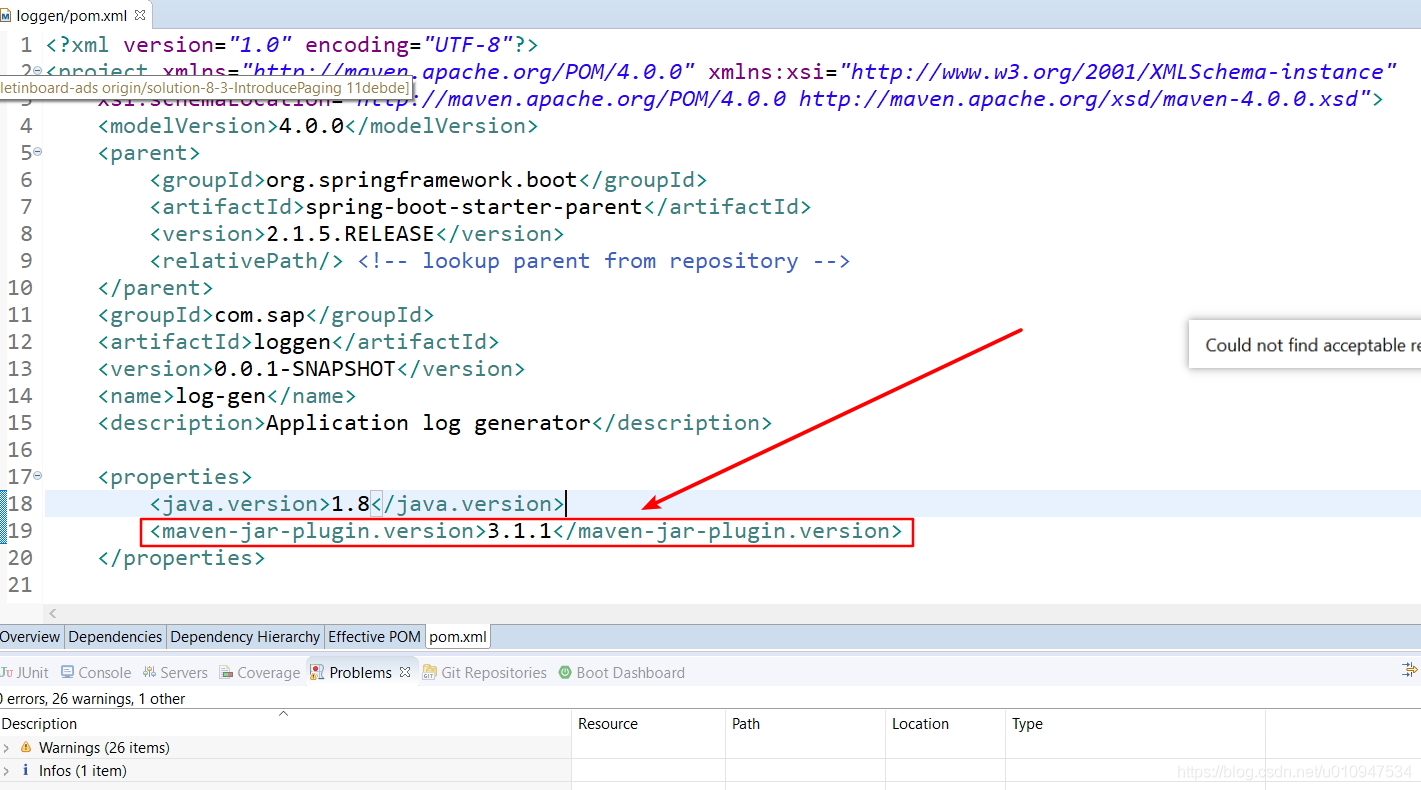Expand the Infos (1 item) group
This screenshot has width=1421, height=790.
coord(8,771)
